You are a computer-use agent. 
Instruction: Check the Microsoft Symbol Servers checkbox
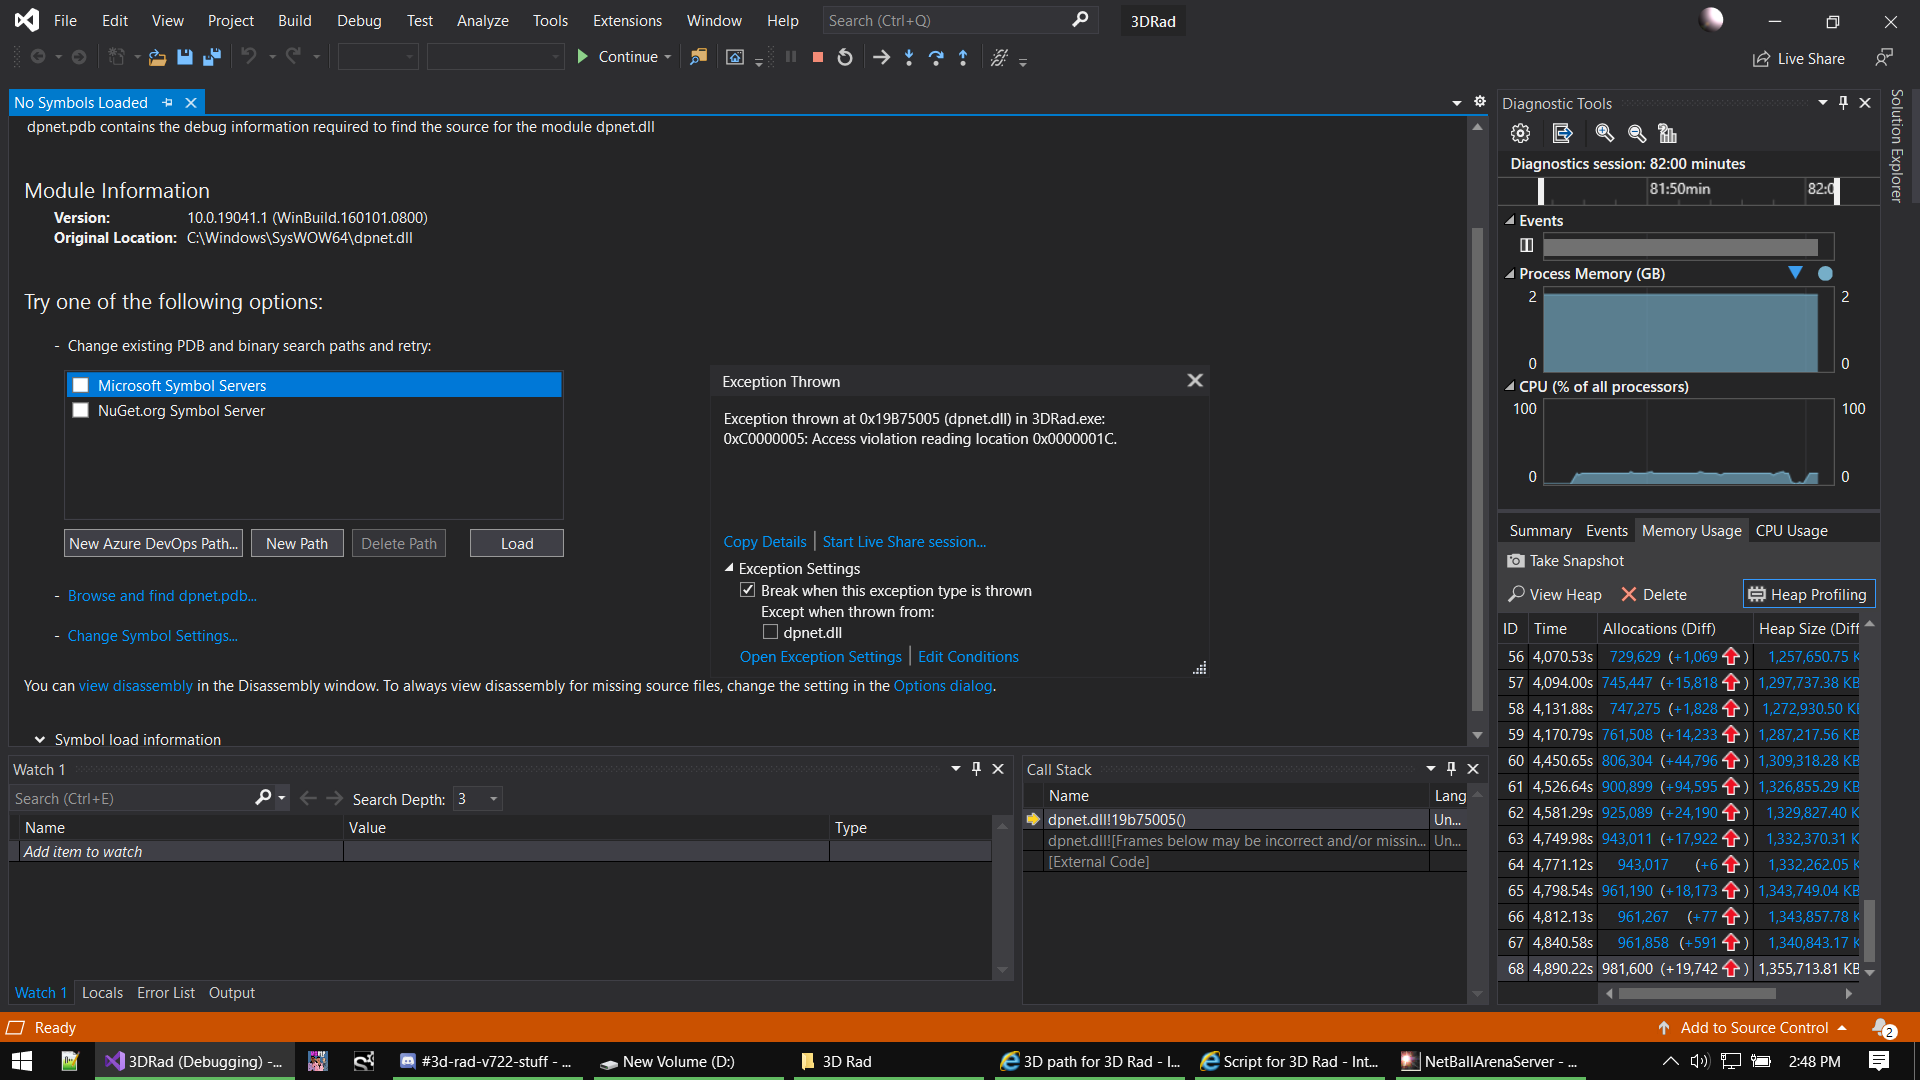pos(81,386)
